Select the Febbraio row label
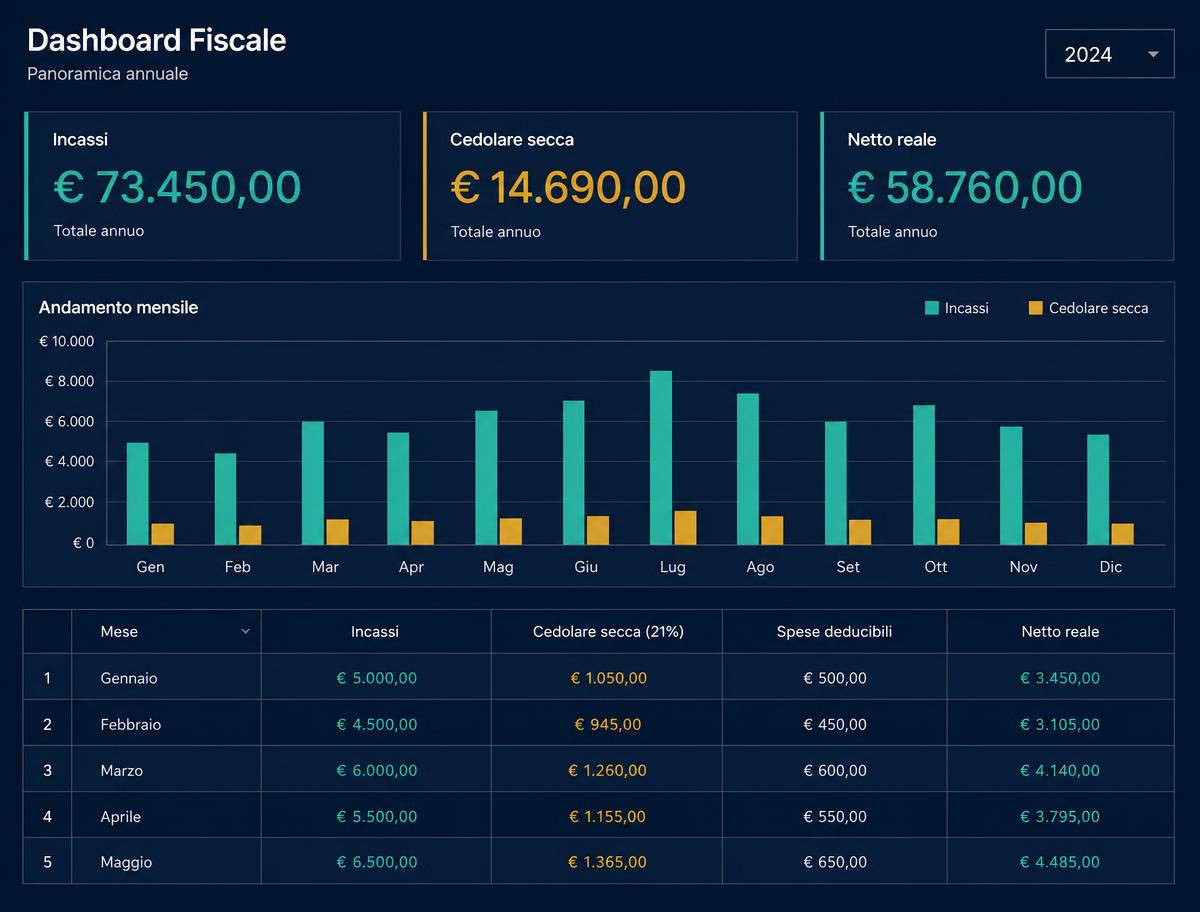 [x=131, y=724]
